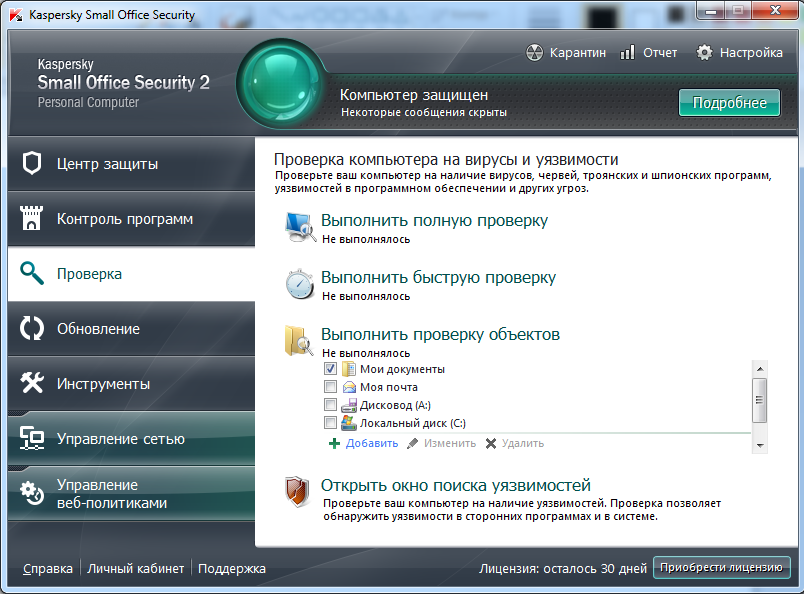This screenshot has width=804, height=594.
Task: Click the Моя почта list item text
Action: [x=389, y=387]
